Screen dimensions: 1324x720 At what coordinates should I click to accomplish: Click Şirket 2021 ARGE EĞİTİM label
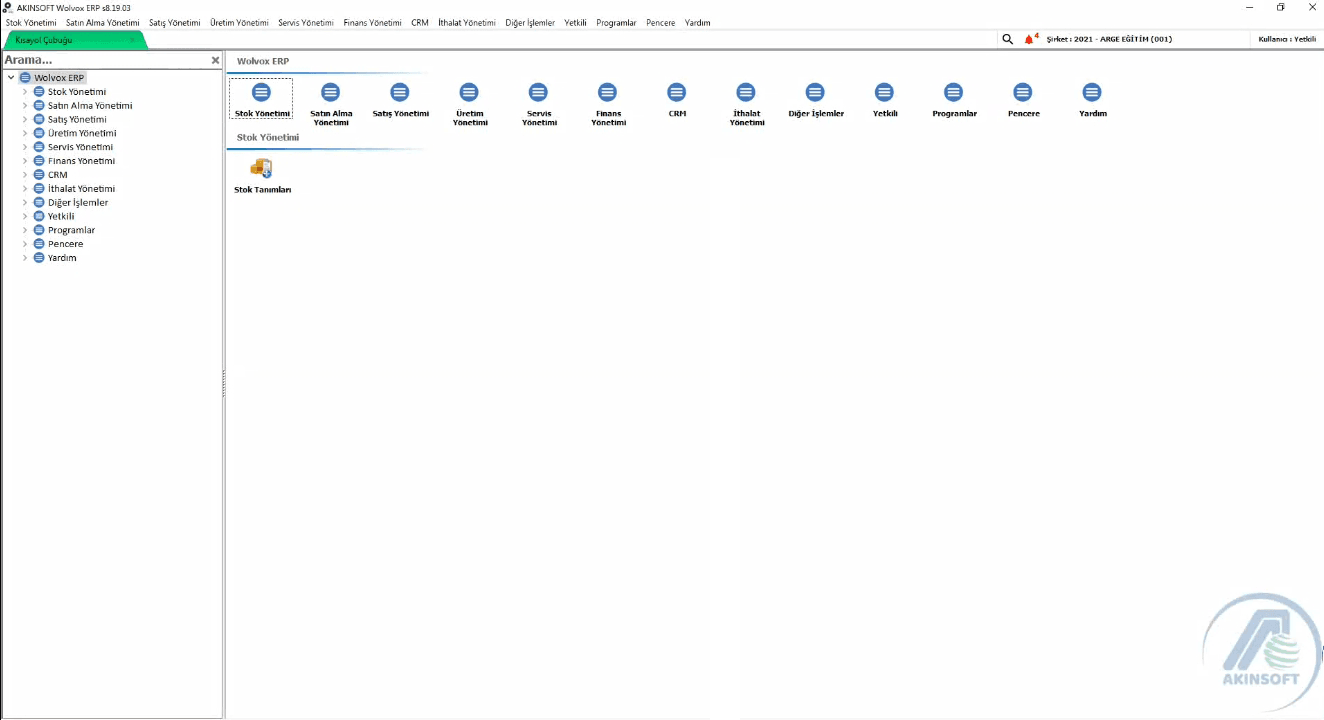pos(1109,39)
